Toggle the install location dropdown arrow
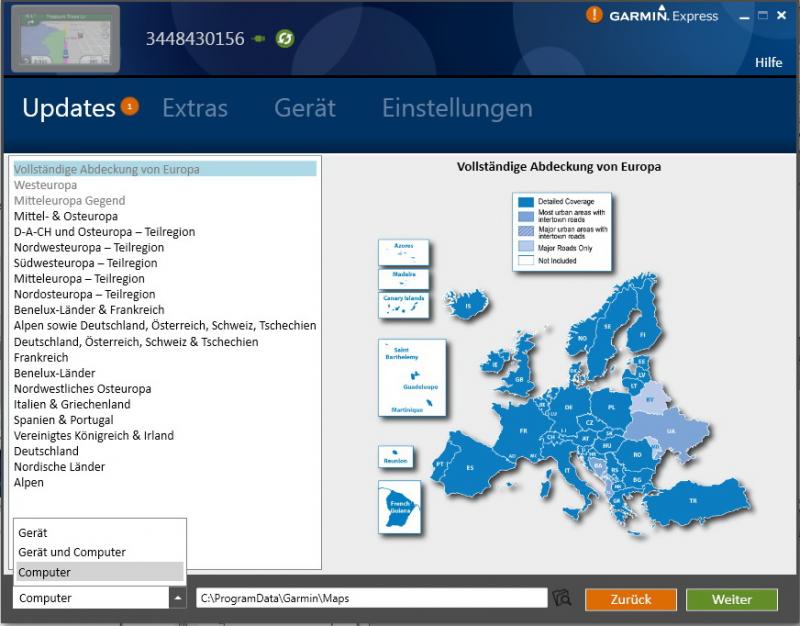This screenshot has width=800, height=626. tap(177, 597)
